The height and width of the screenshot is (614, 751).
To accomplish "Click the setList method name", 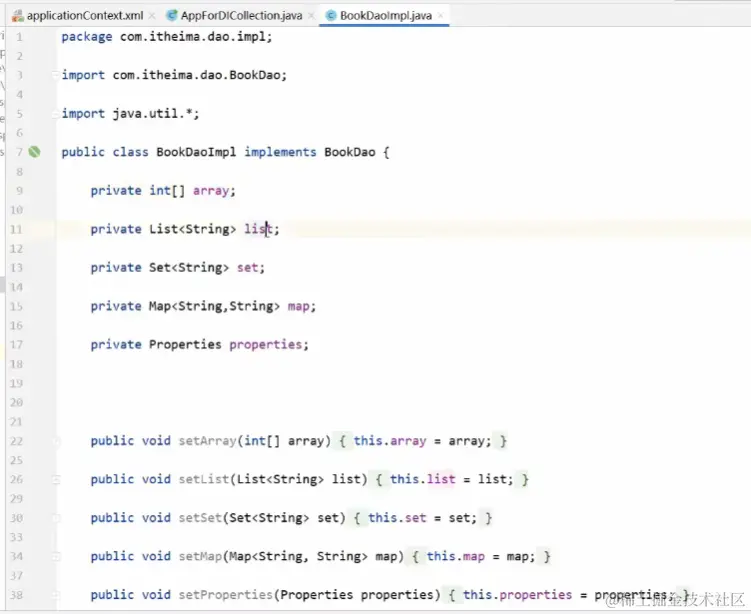I will click(x=204, y=479).
